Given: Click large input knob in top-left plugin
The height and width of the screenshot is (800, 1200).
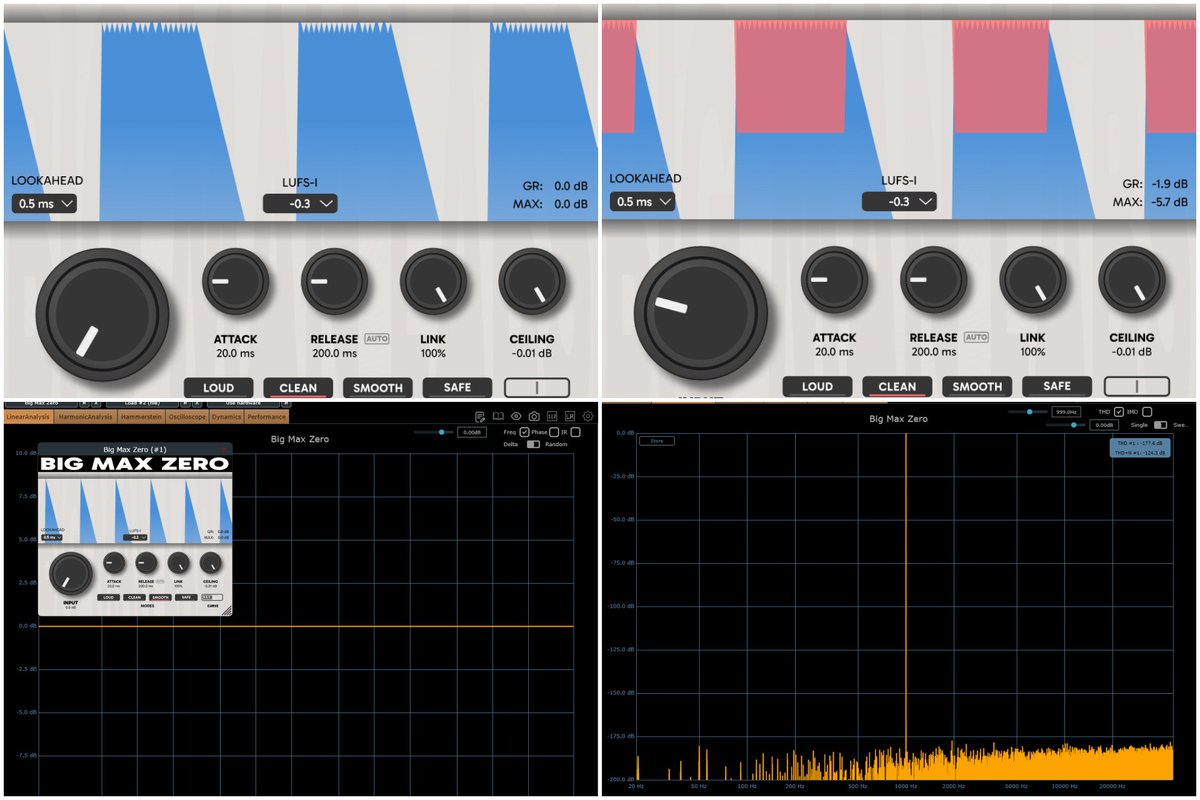Looking at the screenshot, I should coord(102,315).
